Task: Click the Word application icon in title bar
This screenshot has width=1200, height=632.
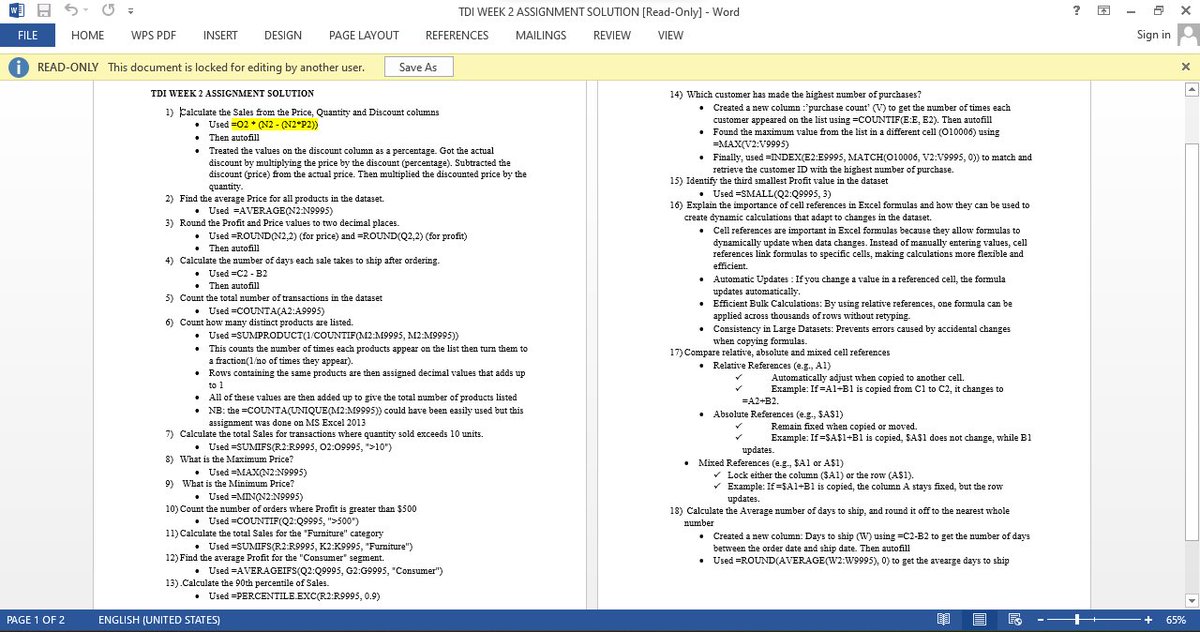Action: (x=16, y=11)
